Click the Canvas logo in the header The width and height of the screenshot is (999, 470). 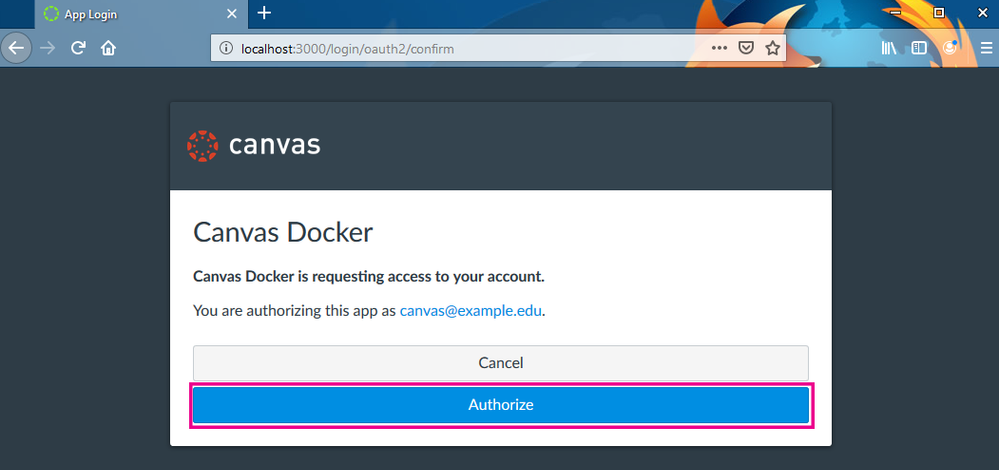click(254, 146)
